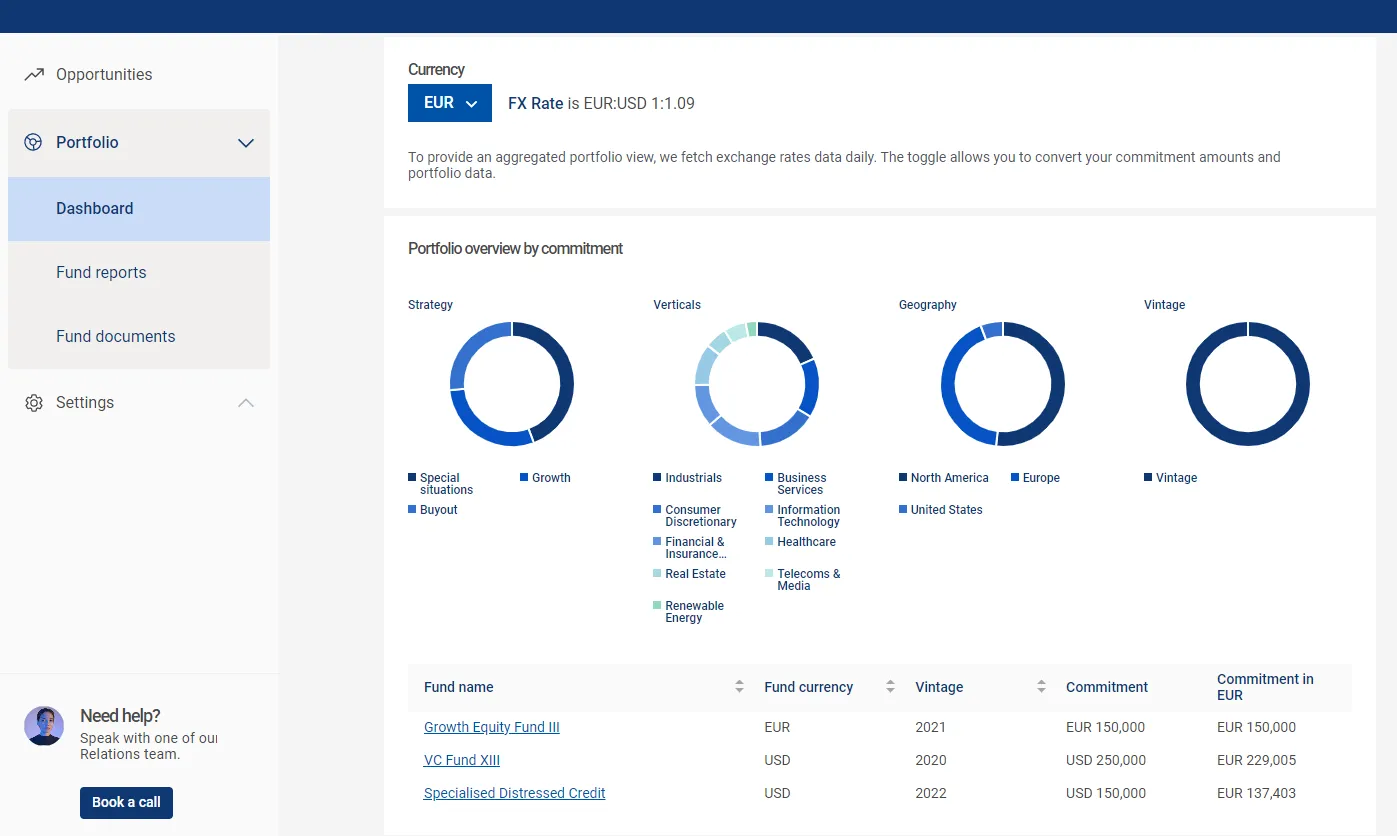Switch to Fund reports
The width and height of the screenshot is (1397, 836).
[101, 272]
